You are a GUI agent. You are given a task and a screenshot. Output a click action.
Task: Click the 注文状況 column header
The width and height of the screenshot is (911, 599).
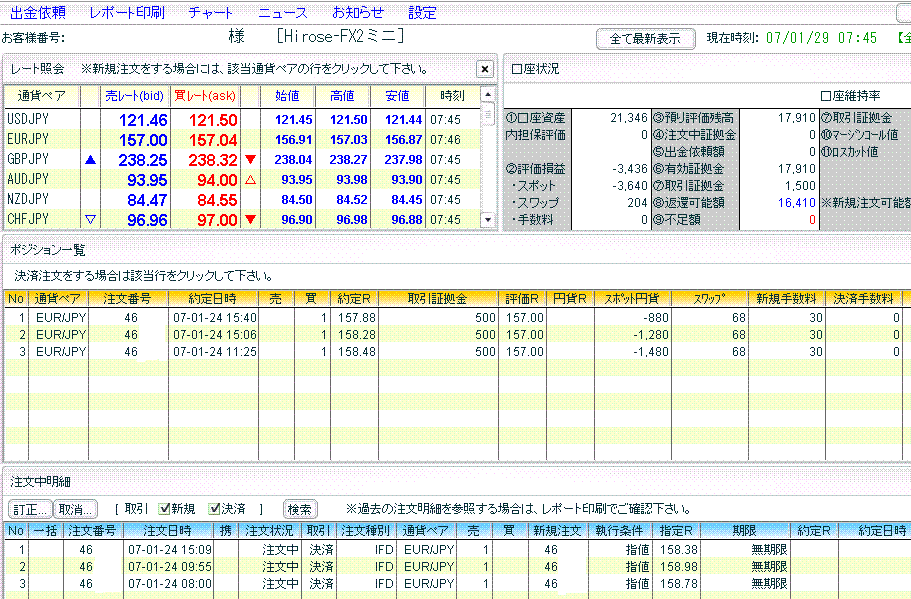coord(269,530)
